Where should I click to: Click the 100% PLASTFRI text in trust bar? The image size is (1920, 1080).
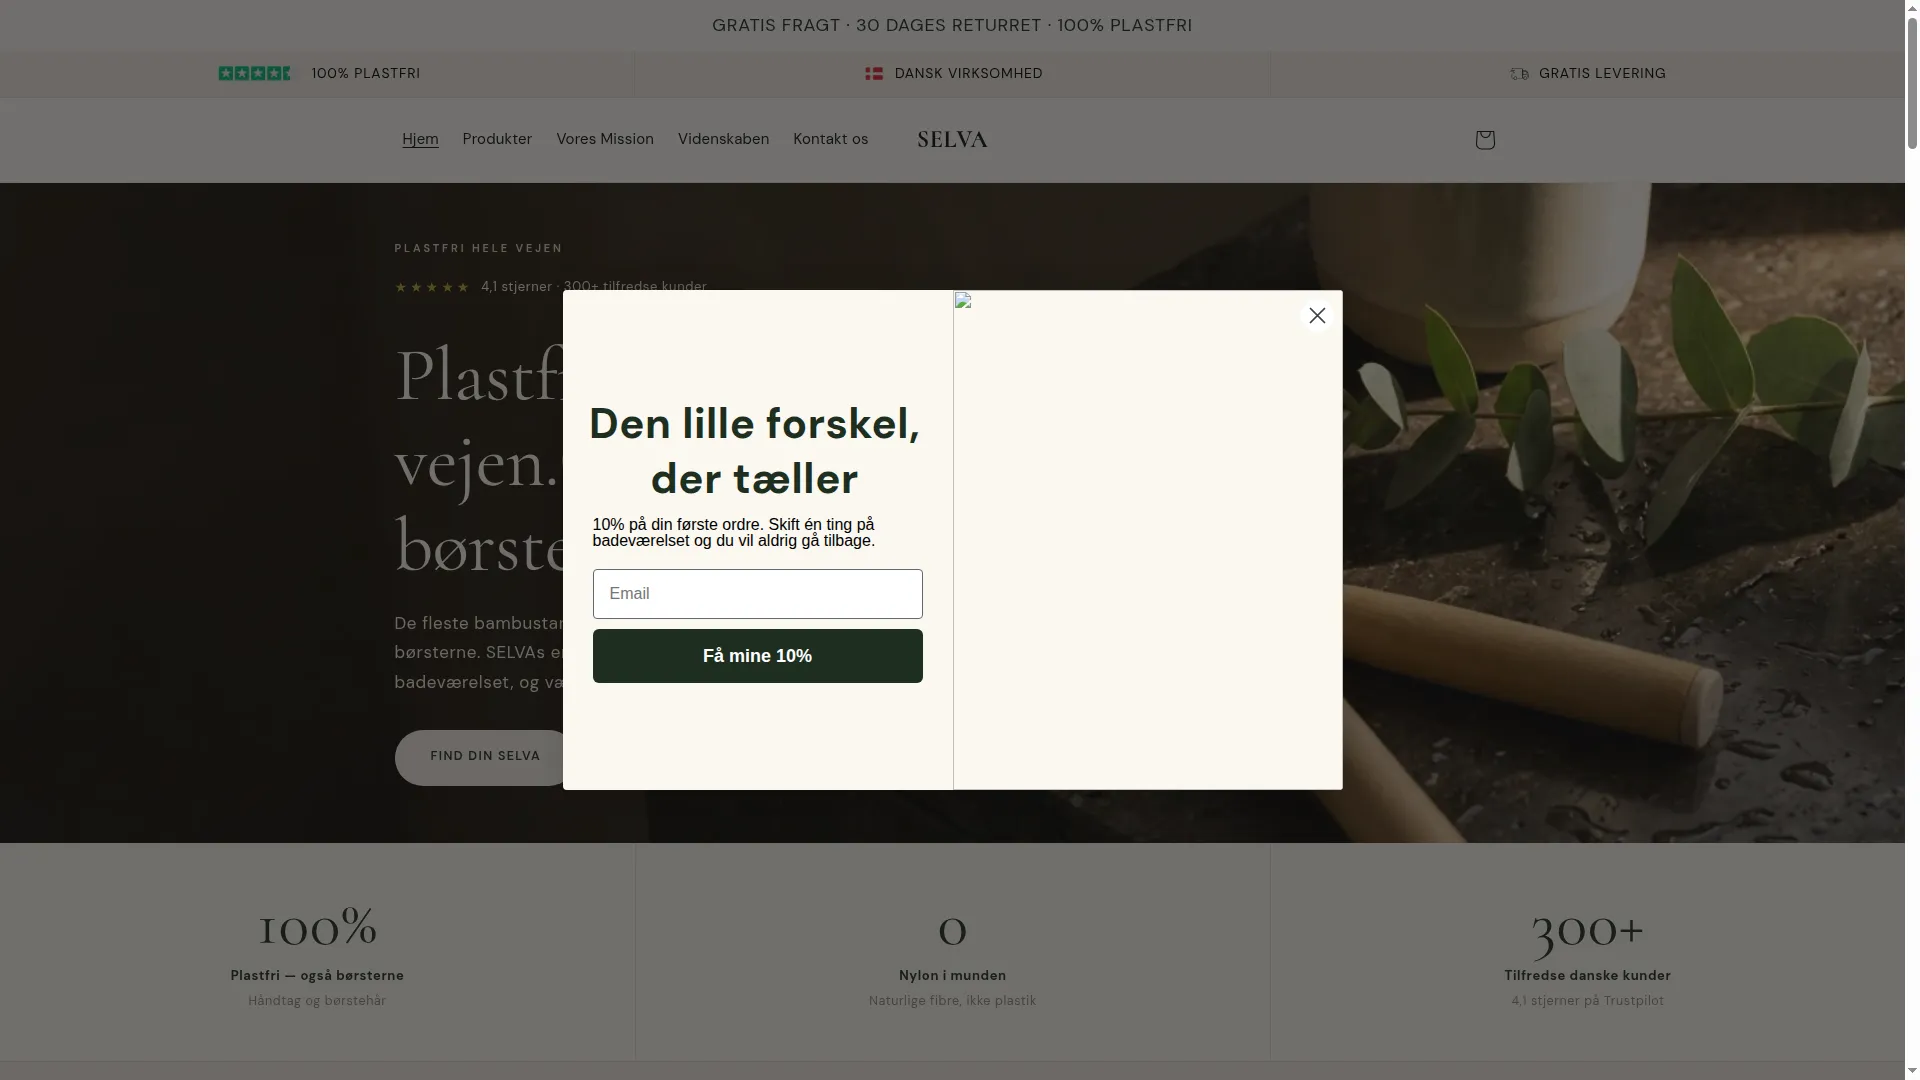pyautogui.click(x=366, y=74)
